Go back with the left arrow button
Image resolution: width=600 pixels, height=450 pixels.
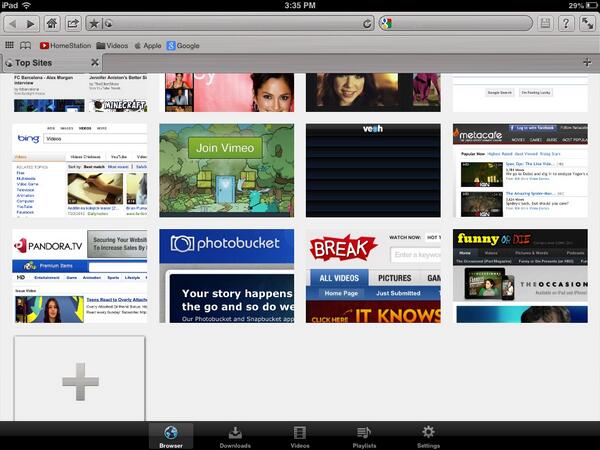coord(13,24)
